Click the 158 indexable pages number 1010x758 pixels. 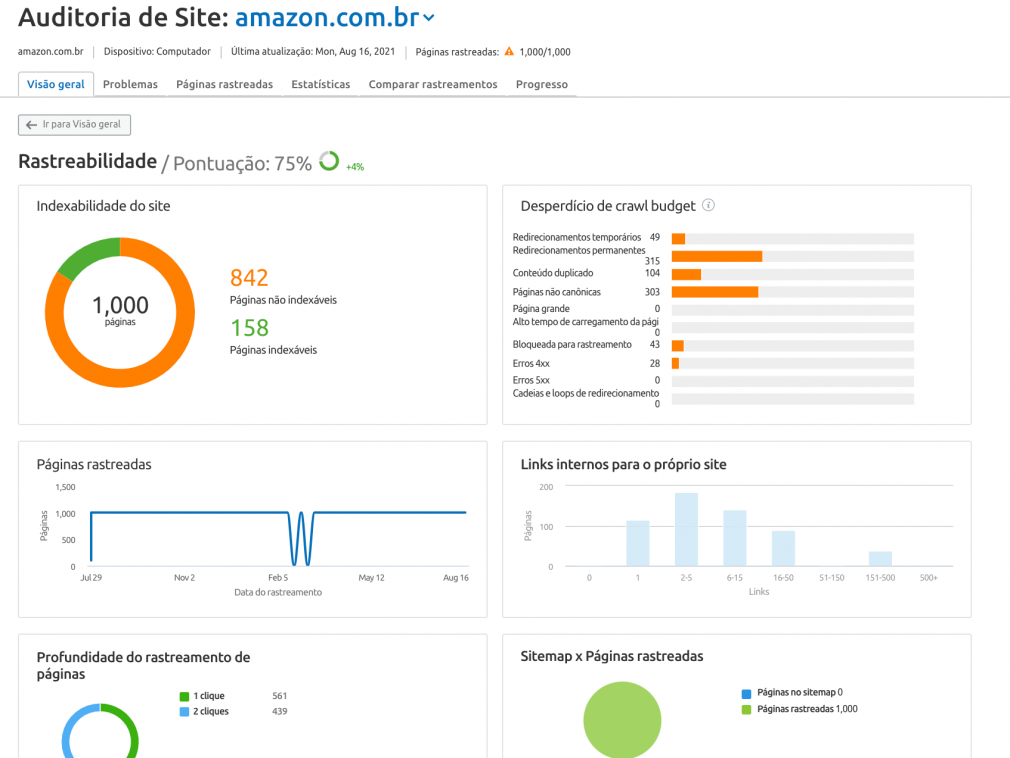tap(250, 328)
